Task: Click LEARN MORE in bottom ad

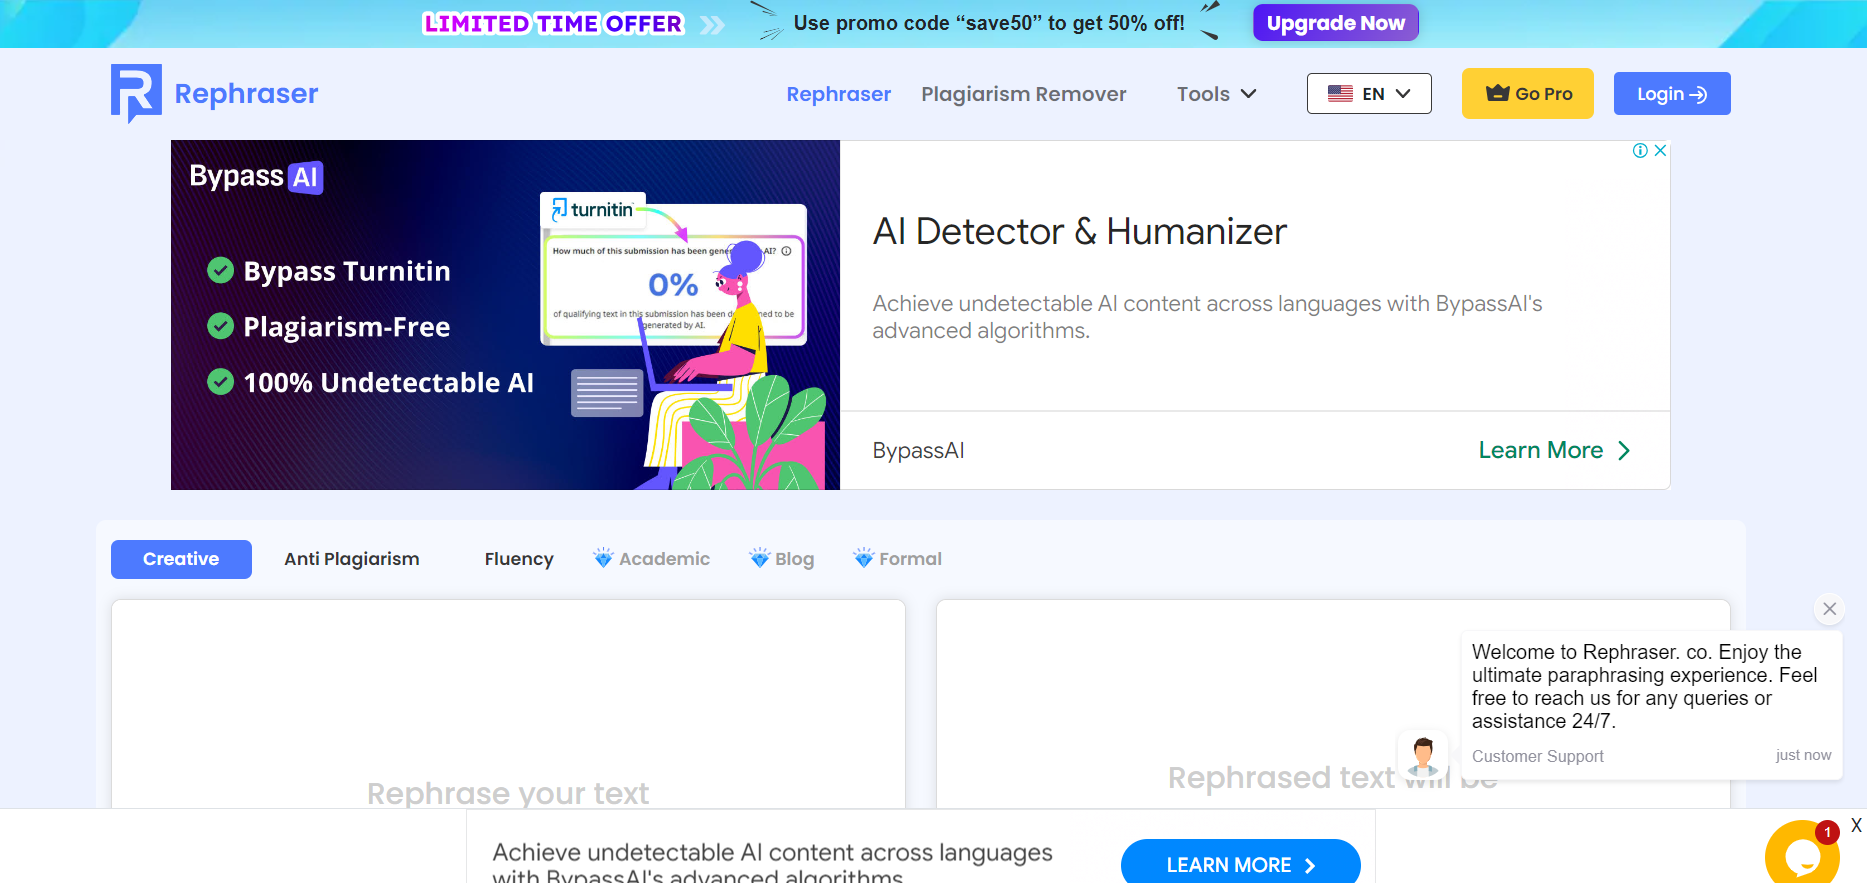Action: (x=1240, y=864)
